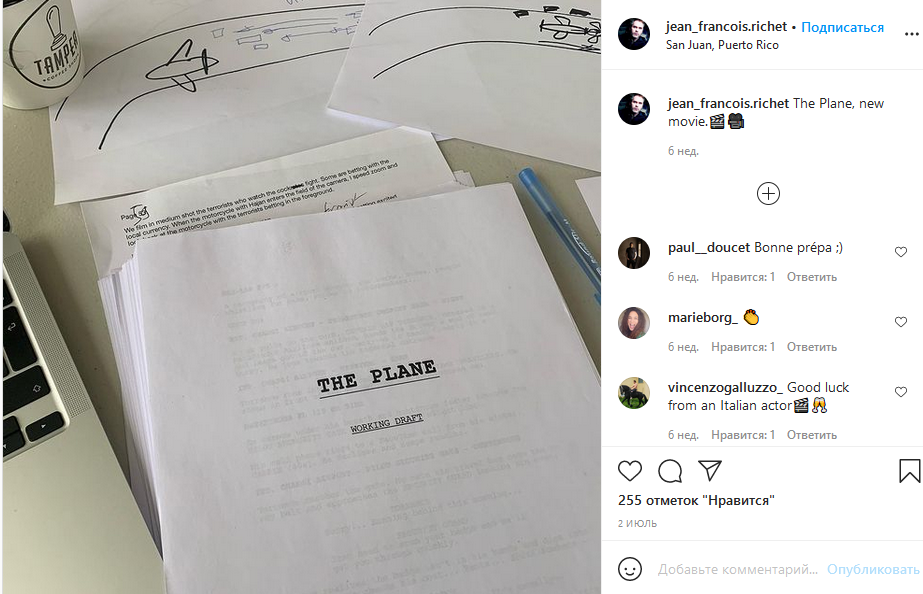Reply to marieborg_'s comment via Ответить

click(x=812, y=347)
